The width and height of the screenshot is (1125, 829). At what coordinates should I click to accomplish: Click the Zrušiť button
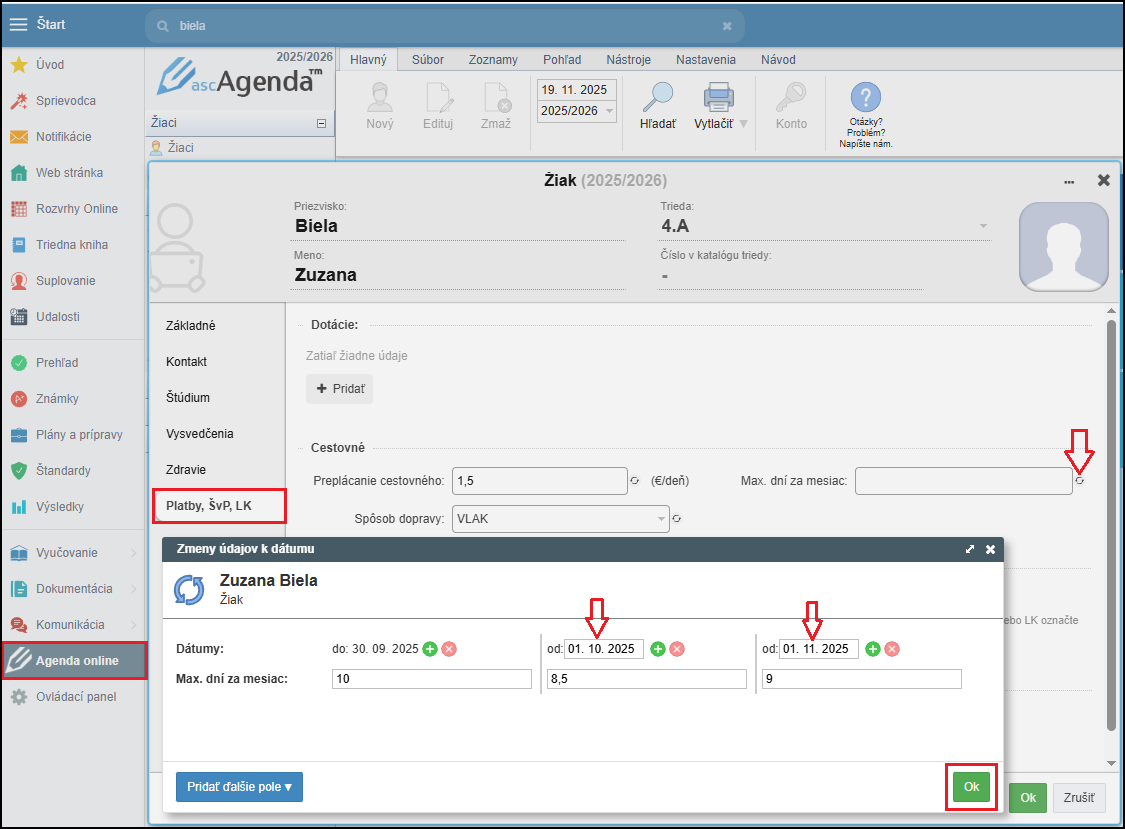[1079, 798]
